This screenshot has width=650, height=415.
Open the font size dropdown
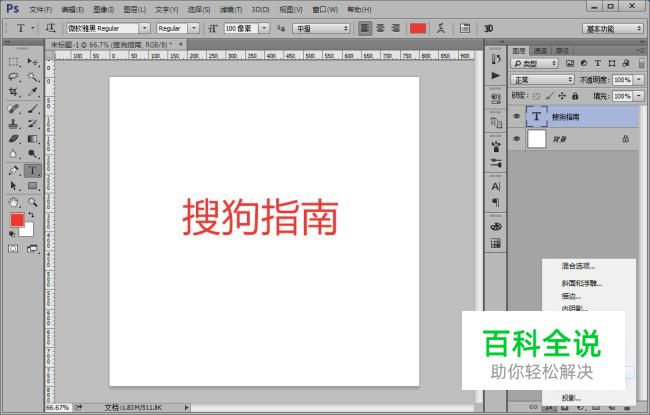[264, 28]
